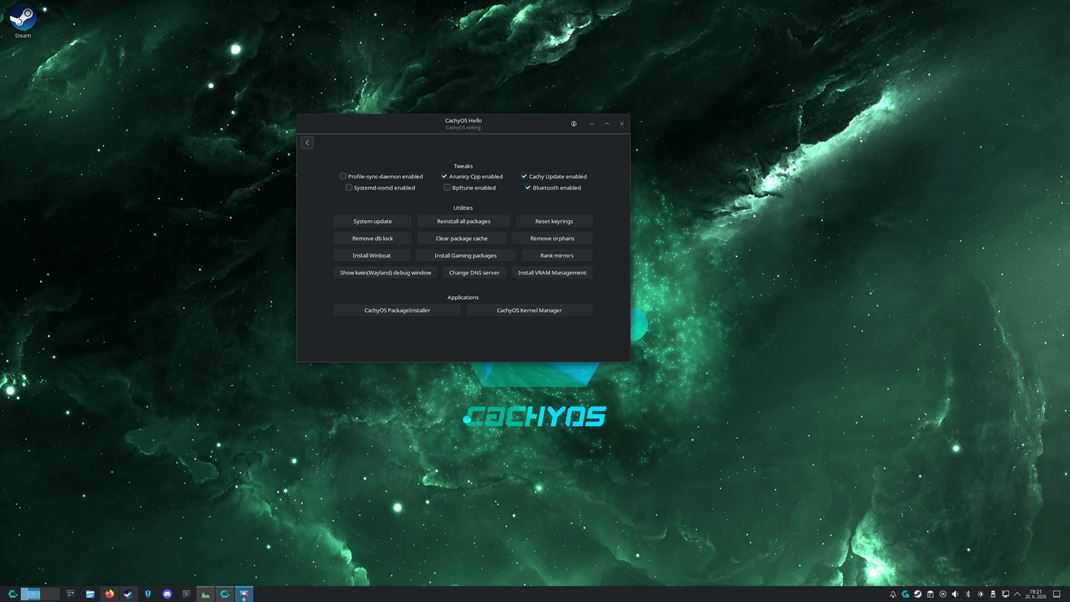Click the Remove orphans button
The height and width of the screenshot is (602, 1070).
[x=552, y=238]
